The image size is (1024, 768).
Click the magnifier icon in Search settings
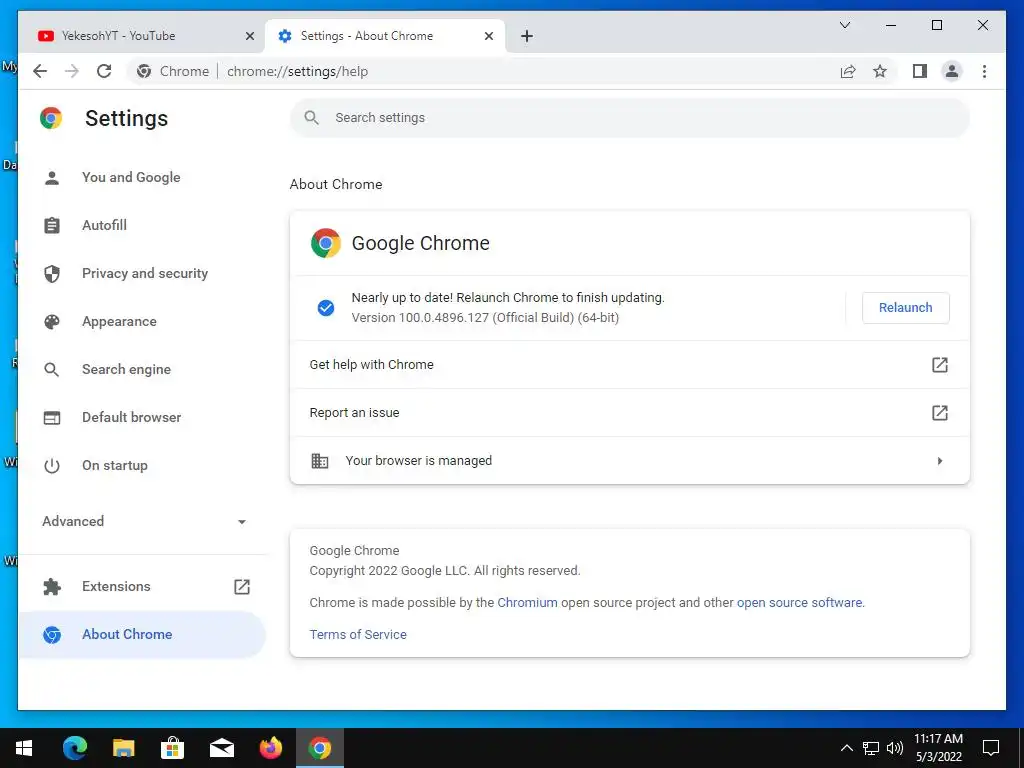click(312, 118)
